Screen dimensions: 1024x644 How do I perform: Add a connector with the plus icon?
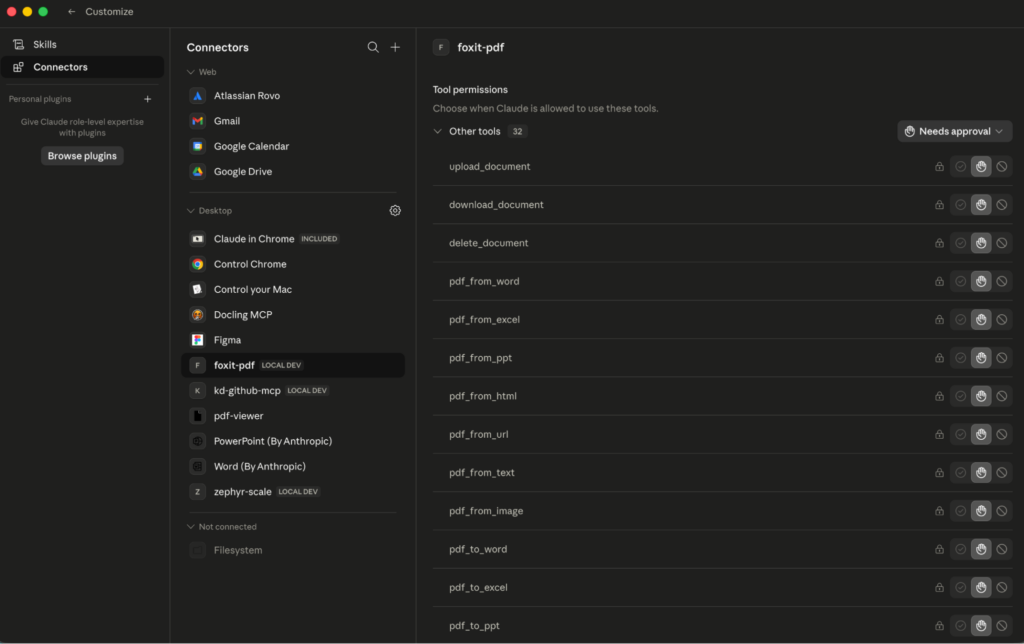[x=395, y=47]
